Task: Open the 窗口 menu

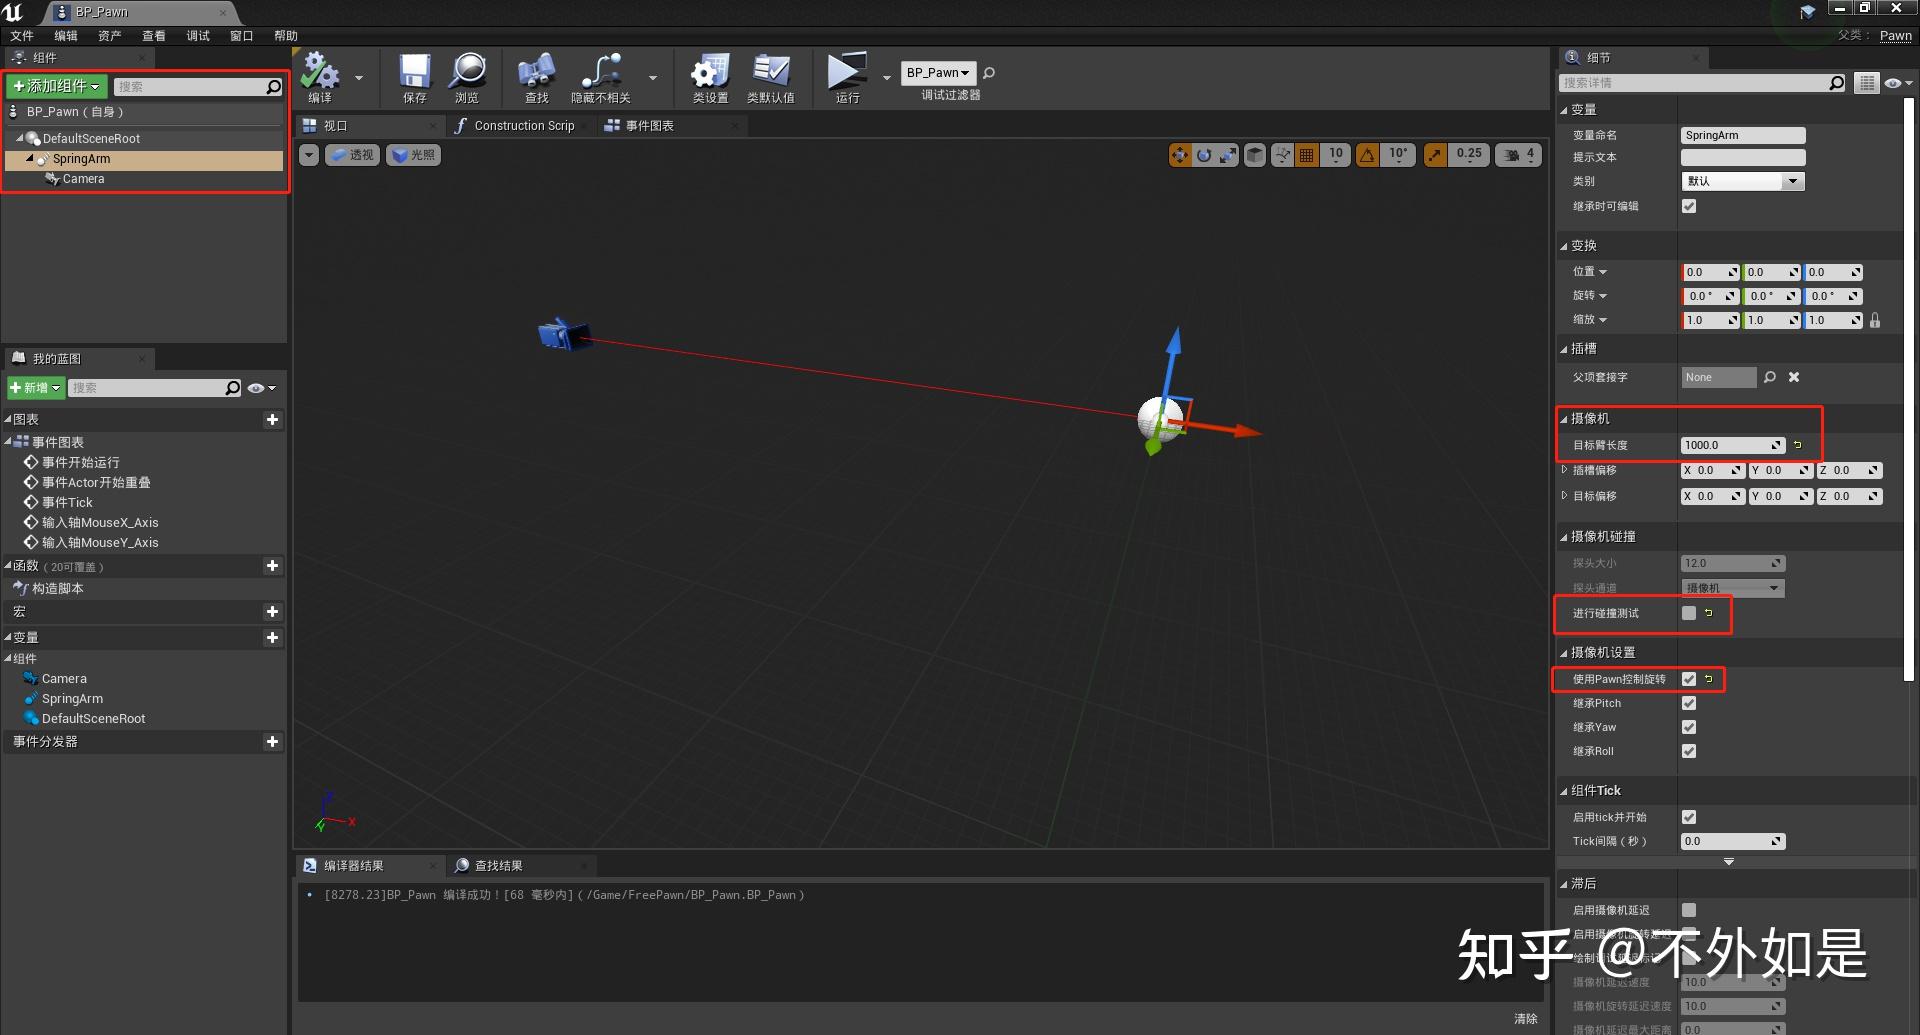Action: click(241, 35)
